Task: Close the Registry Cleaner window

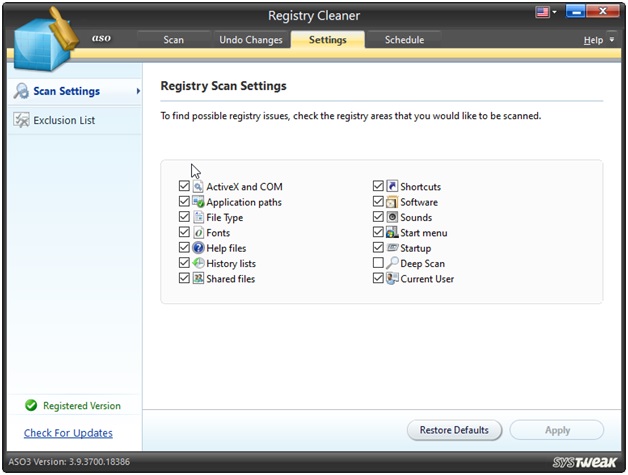Action: point(602,11)
